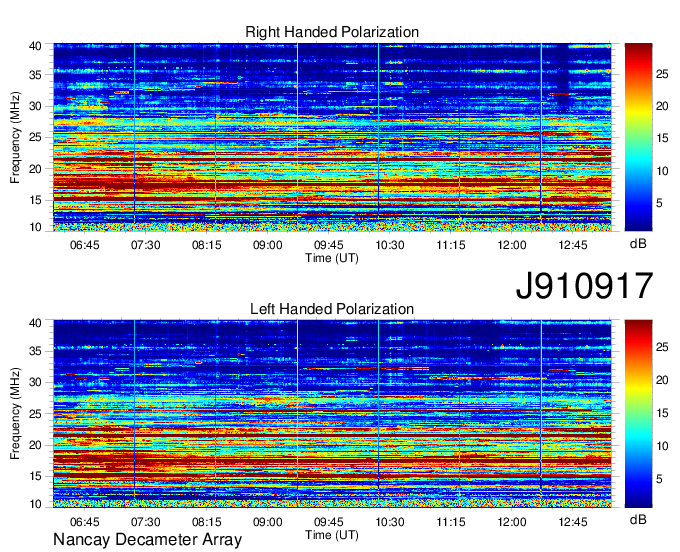
Task: Click the "15" dB tick on Right Handed color bar
Action: pos(662,138)
